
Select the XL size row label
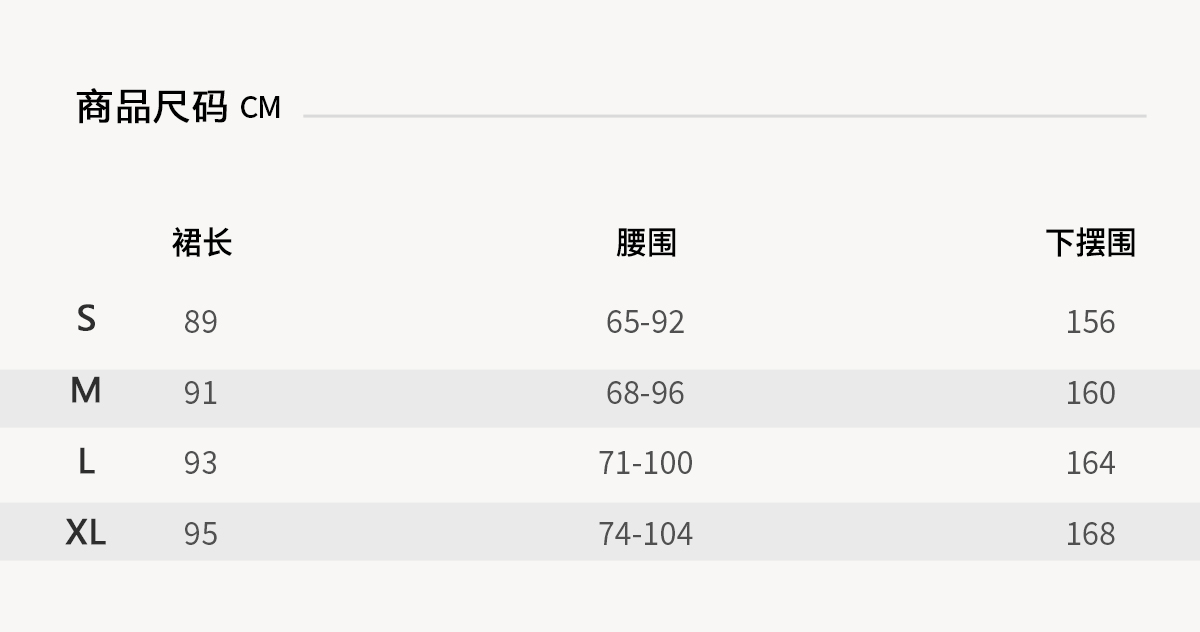pos(86,532)
